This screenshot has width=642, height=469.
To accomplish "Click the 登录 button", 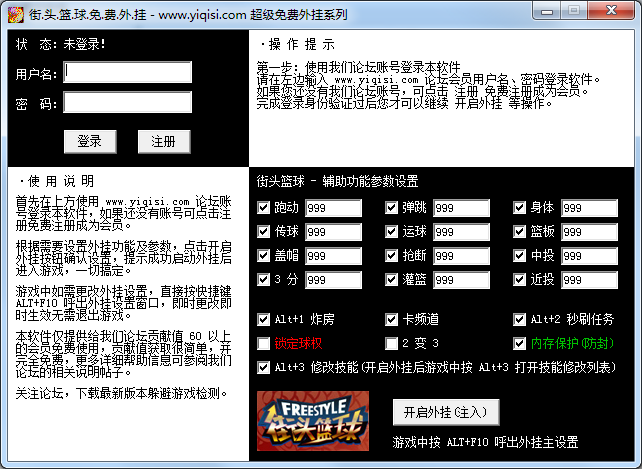I will (90, 142).
